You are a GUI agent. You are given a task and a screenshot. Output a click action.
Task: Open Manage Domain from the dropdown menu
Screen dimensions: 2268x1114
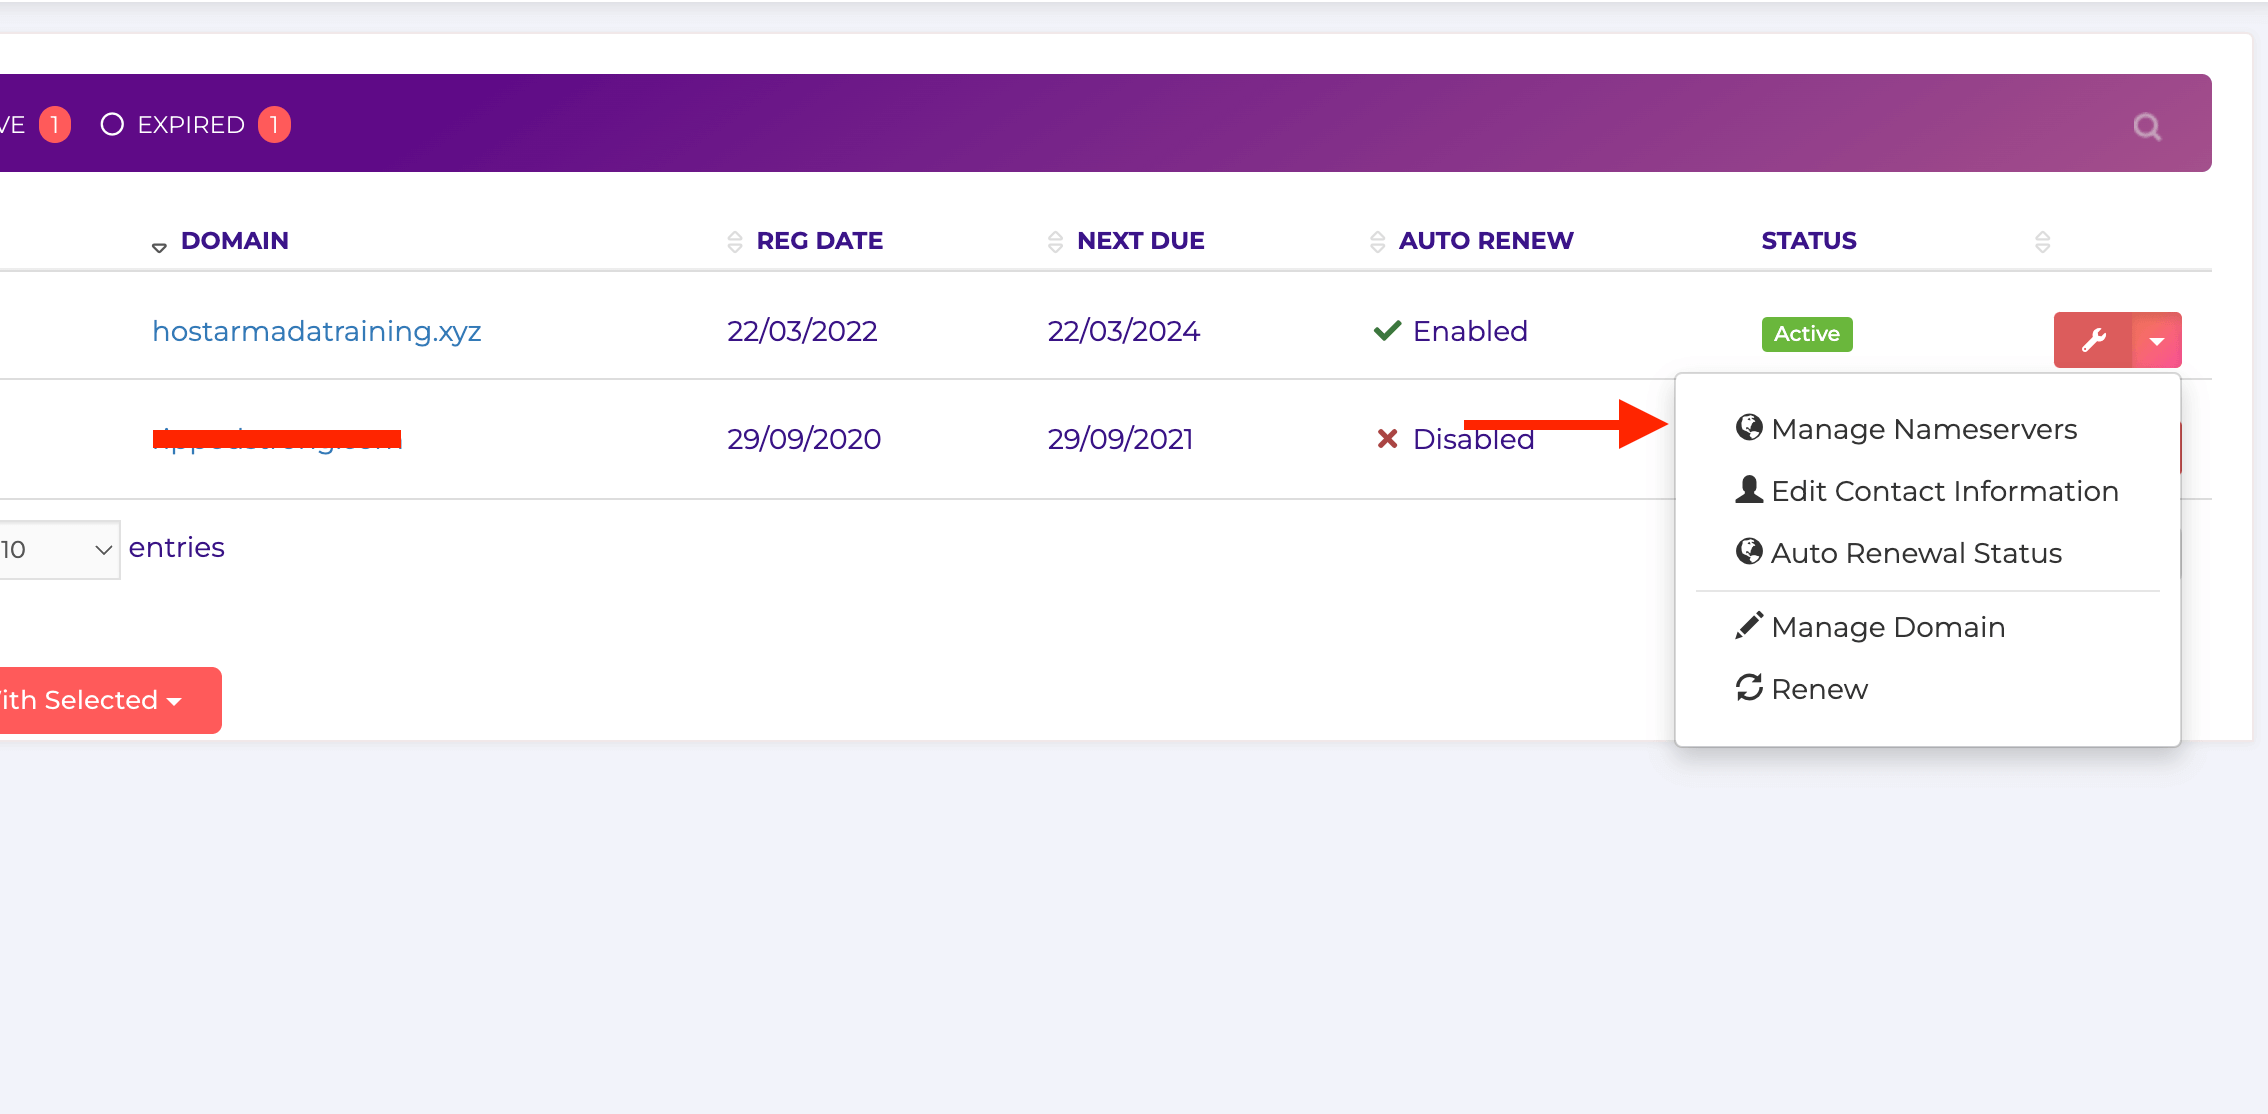1870,627
